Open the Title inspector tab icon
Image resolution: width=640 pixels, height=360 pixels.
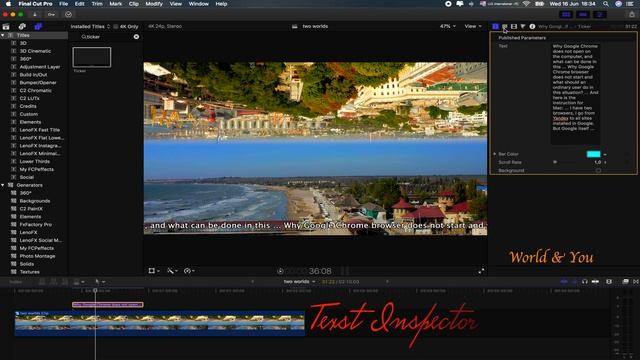pyautogui.click(x=496, y=26)
